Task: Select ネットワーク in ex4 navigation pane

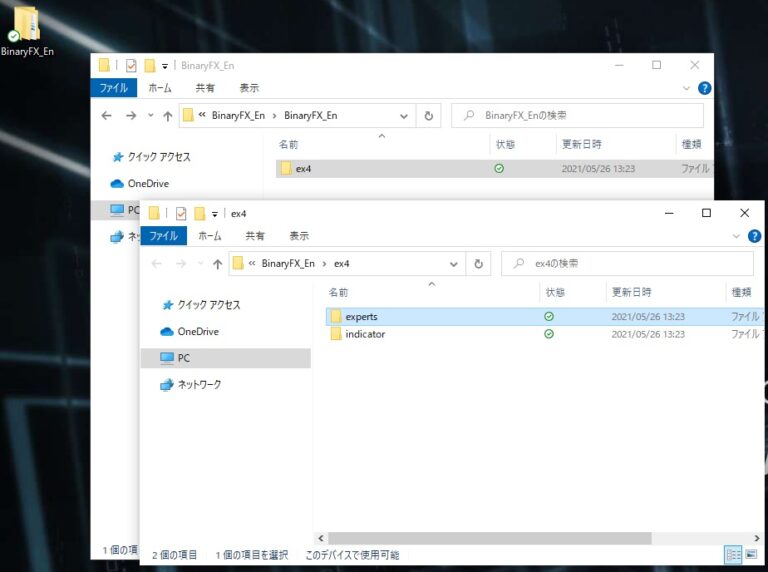Action: click(x=199, y=385)
